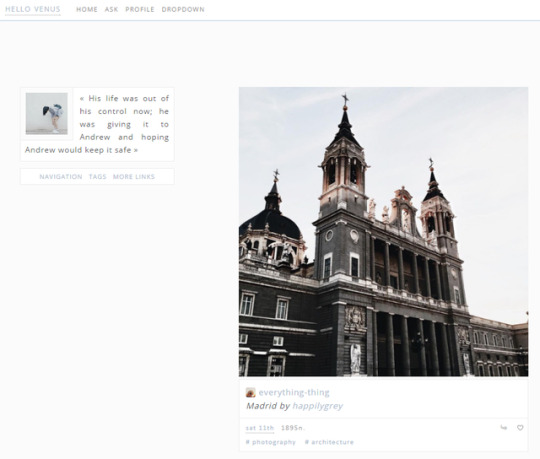Screen dimensions: 540x459
Task: Open the TAGS sidebar tab
Action: [x=97, y=177]
